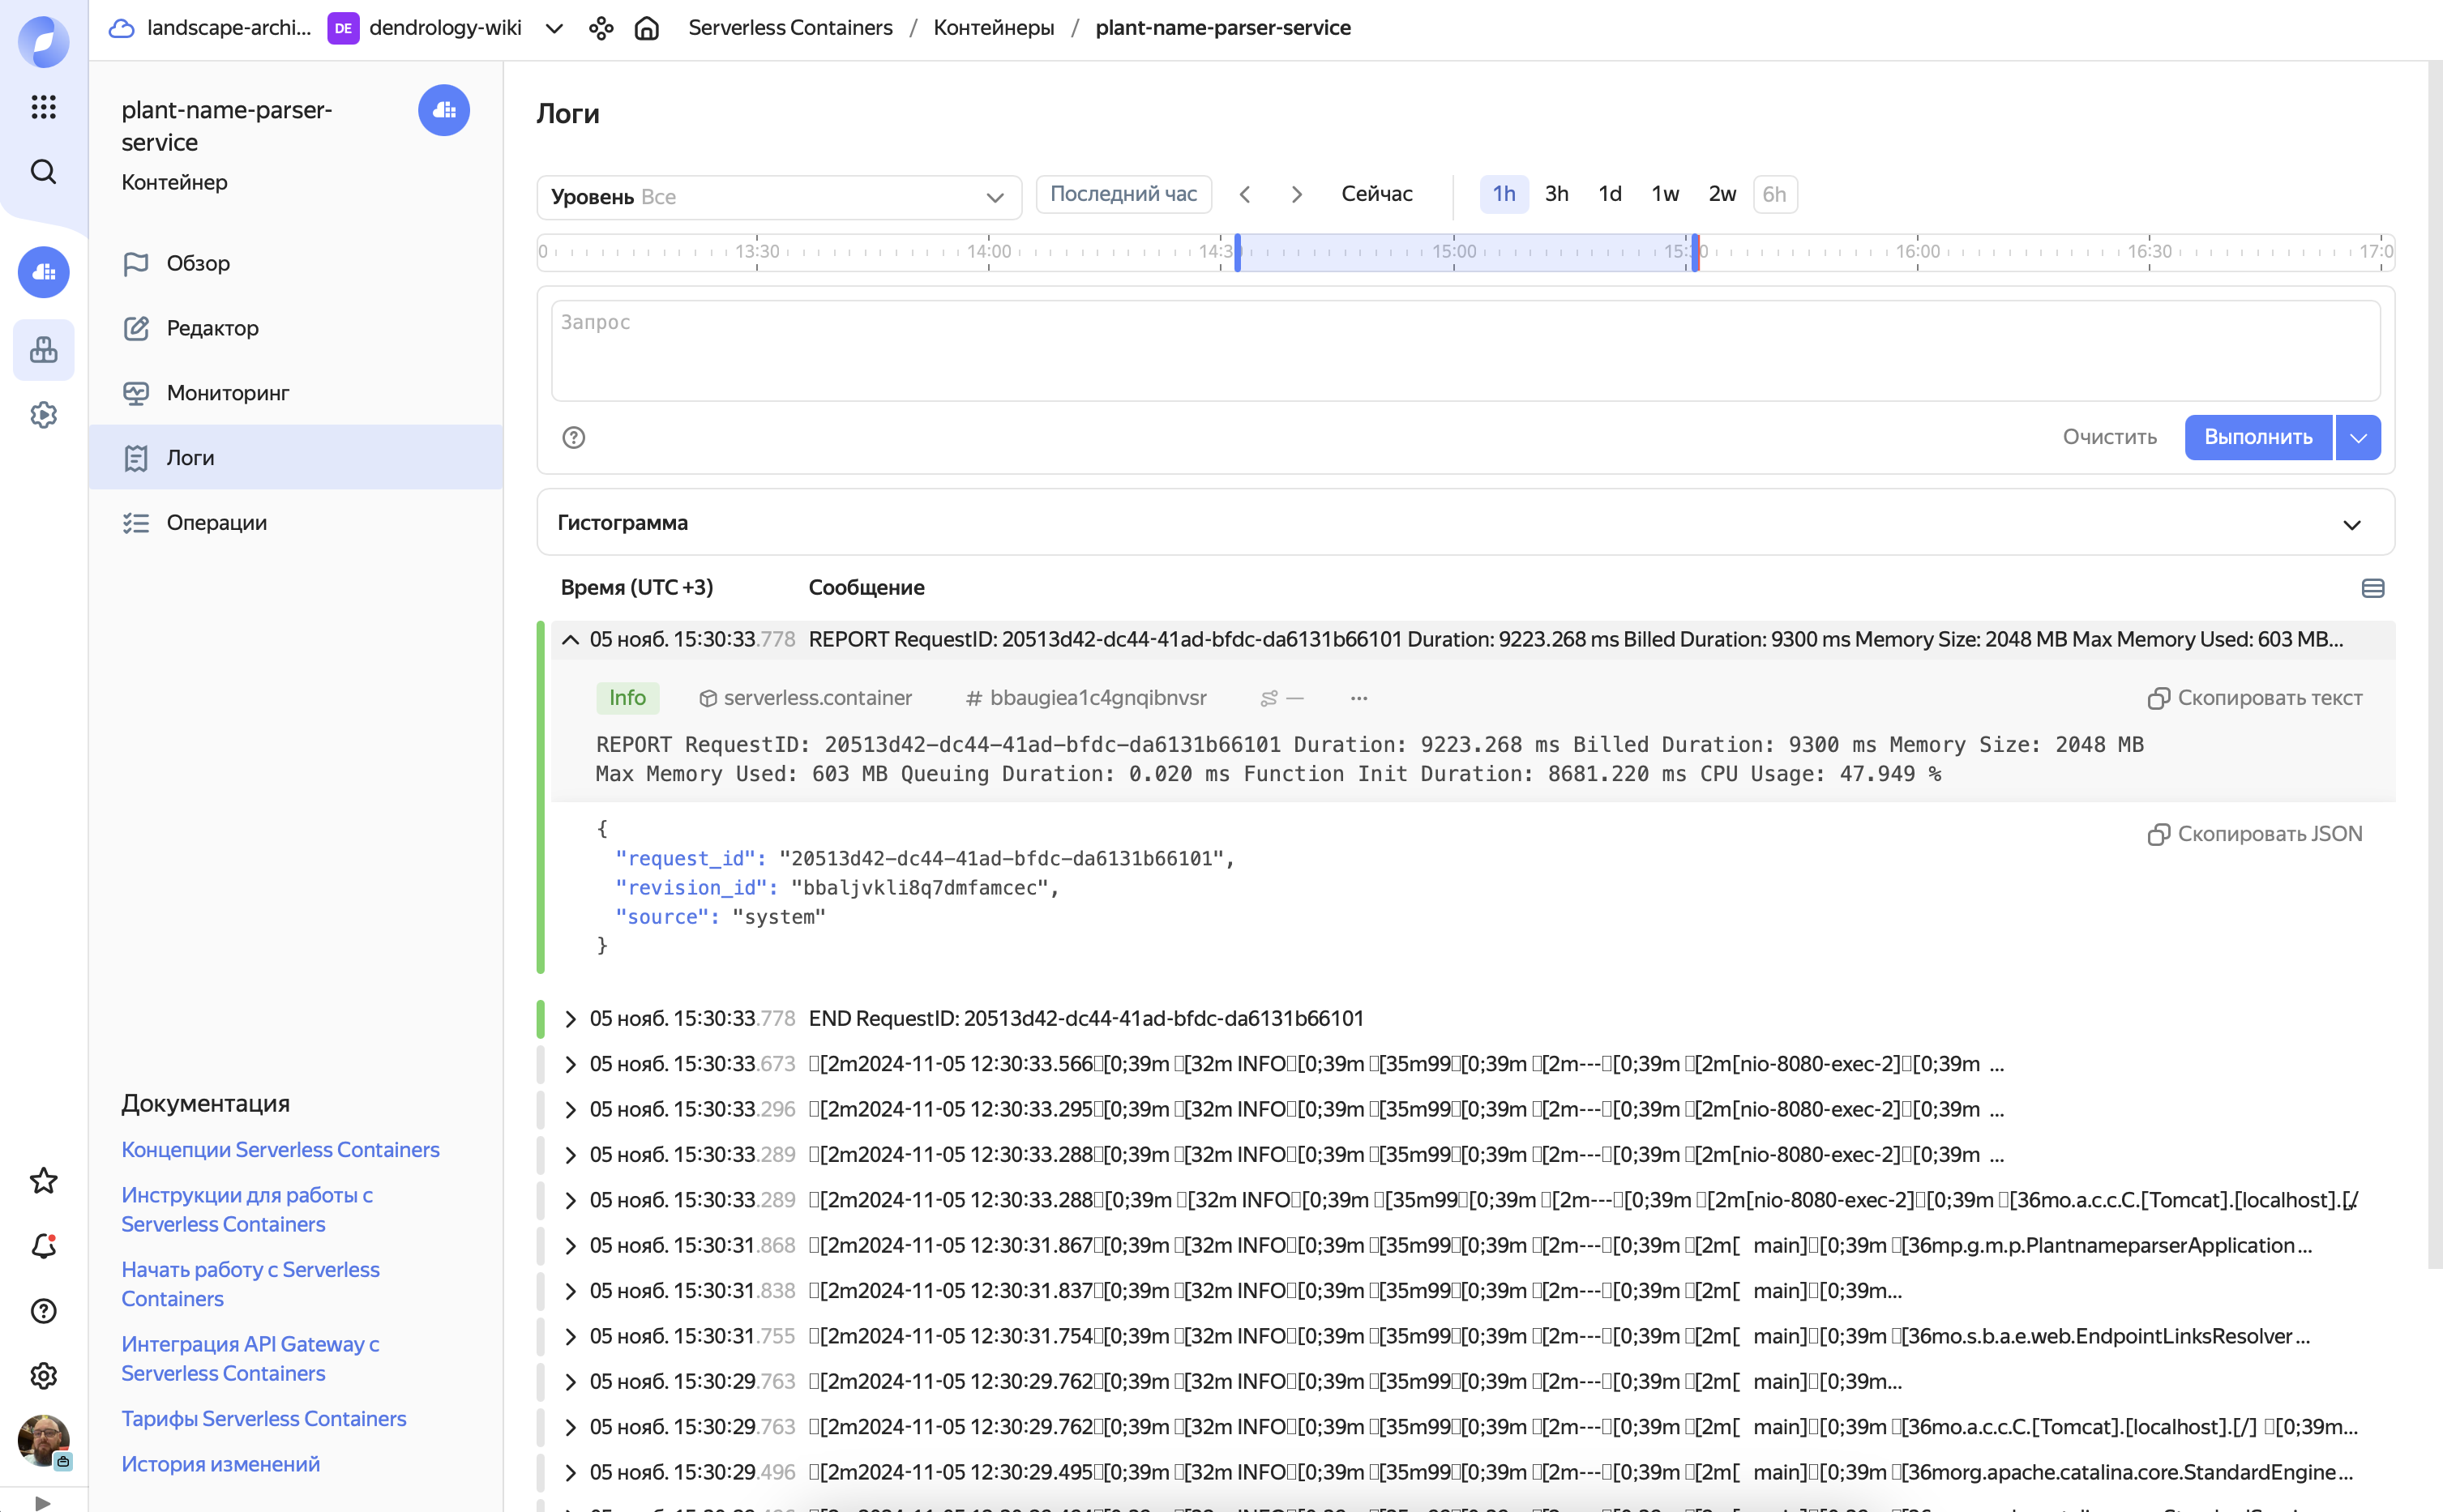This screenshot has height=1512, width=2443.
Task: Expand the 15:30:31.755 log entry
Action: pyautogui.click(x=570, y=1337)
